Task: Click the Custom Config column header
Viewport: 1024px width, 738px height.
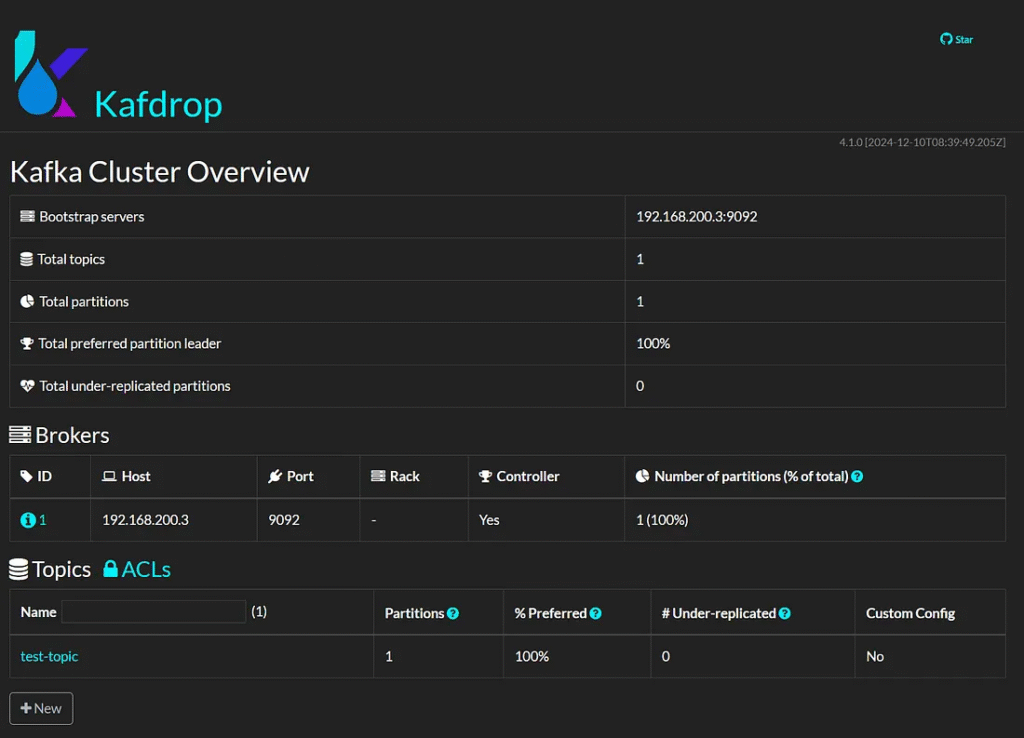Action: [x=910, y=613]
